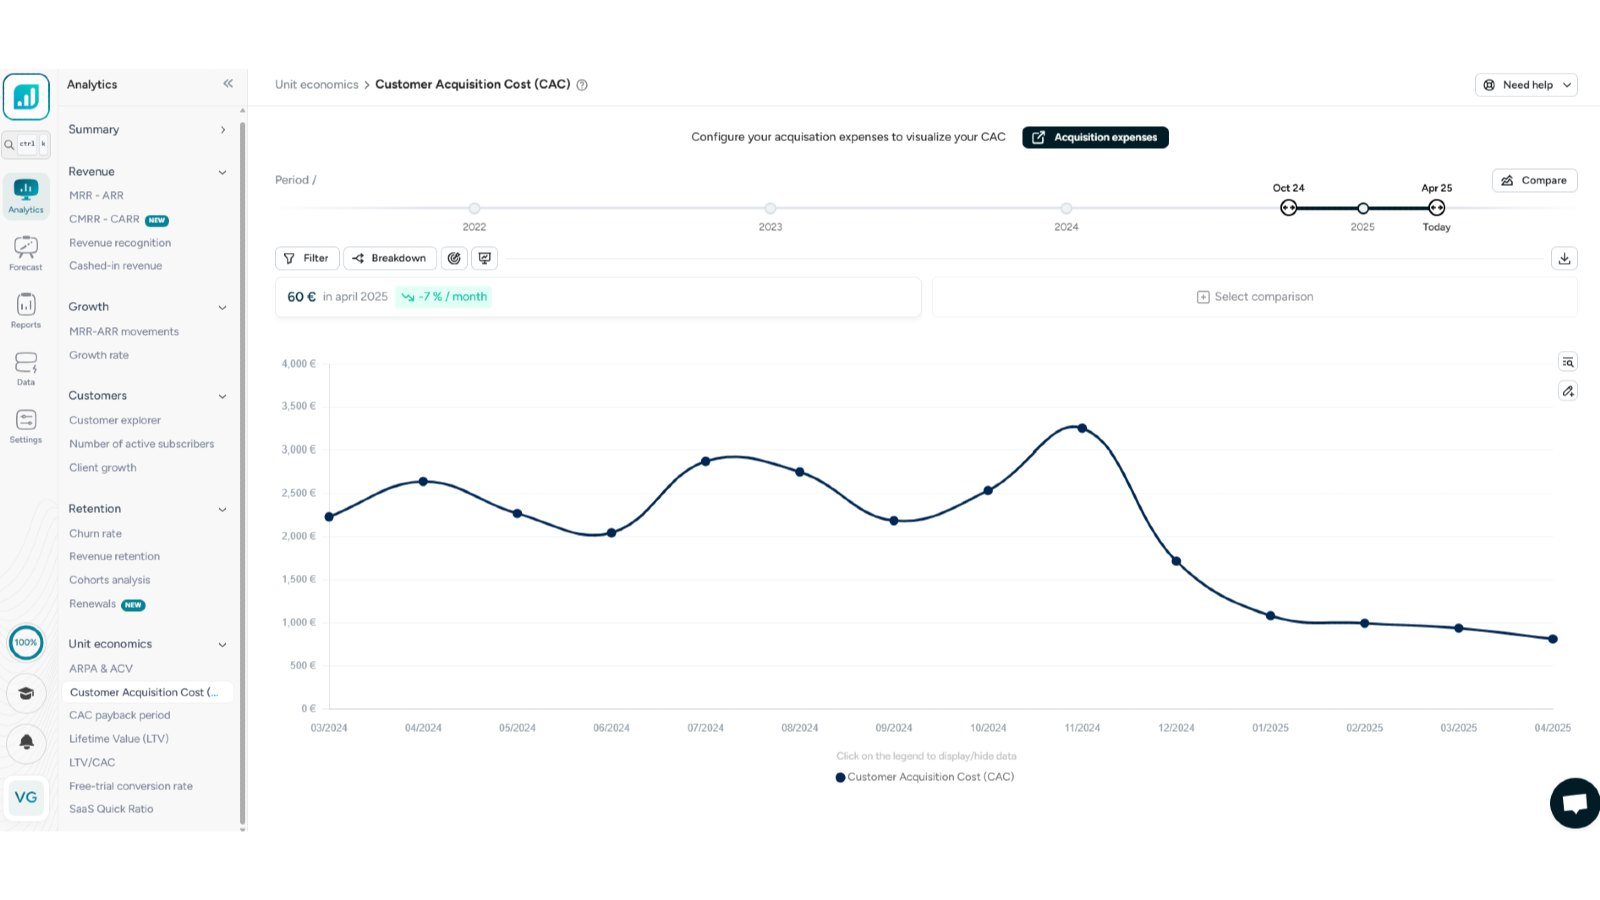Open the Reports icon in left rail
Viewport: 1600px width, 900px height.
(x=26, y=310)
